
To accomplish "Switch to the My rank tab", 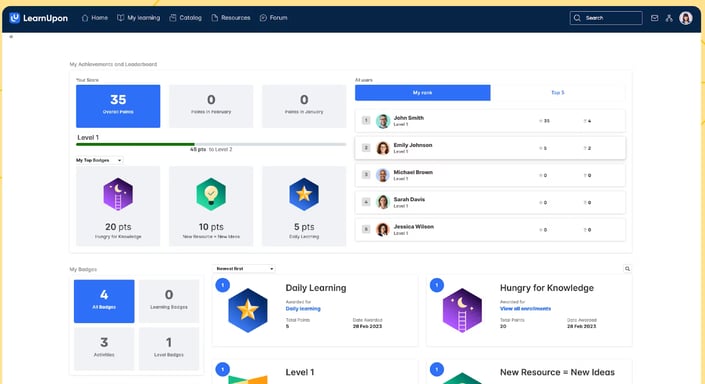I will 423,93.
